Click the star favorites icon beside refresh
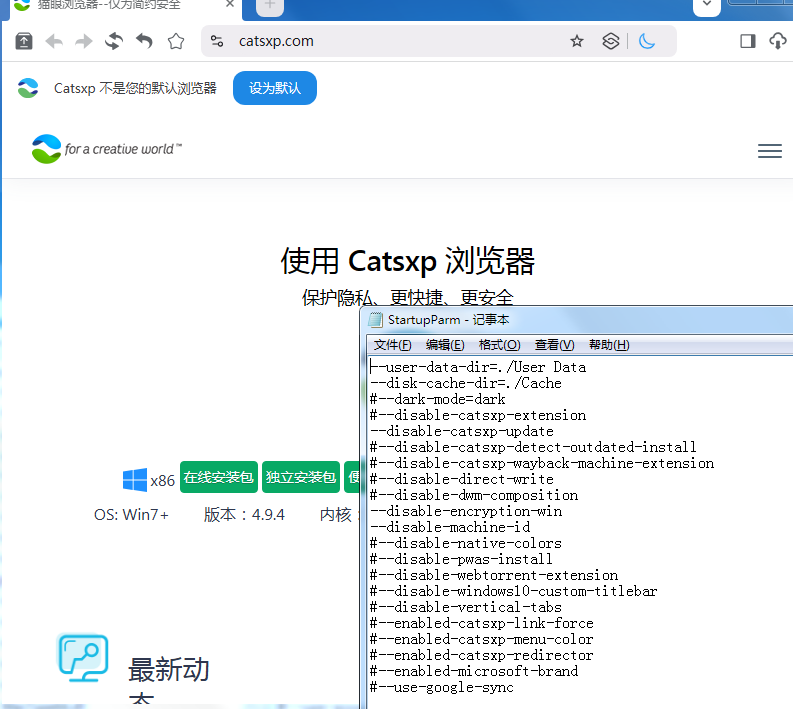Screen dimensions: 793x709 pyautogui.click(x=175, y=41)
